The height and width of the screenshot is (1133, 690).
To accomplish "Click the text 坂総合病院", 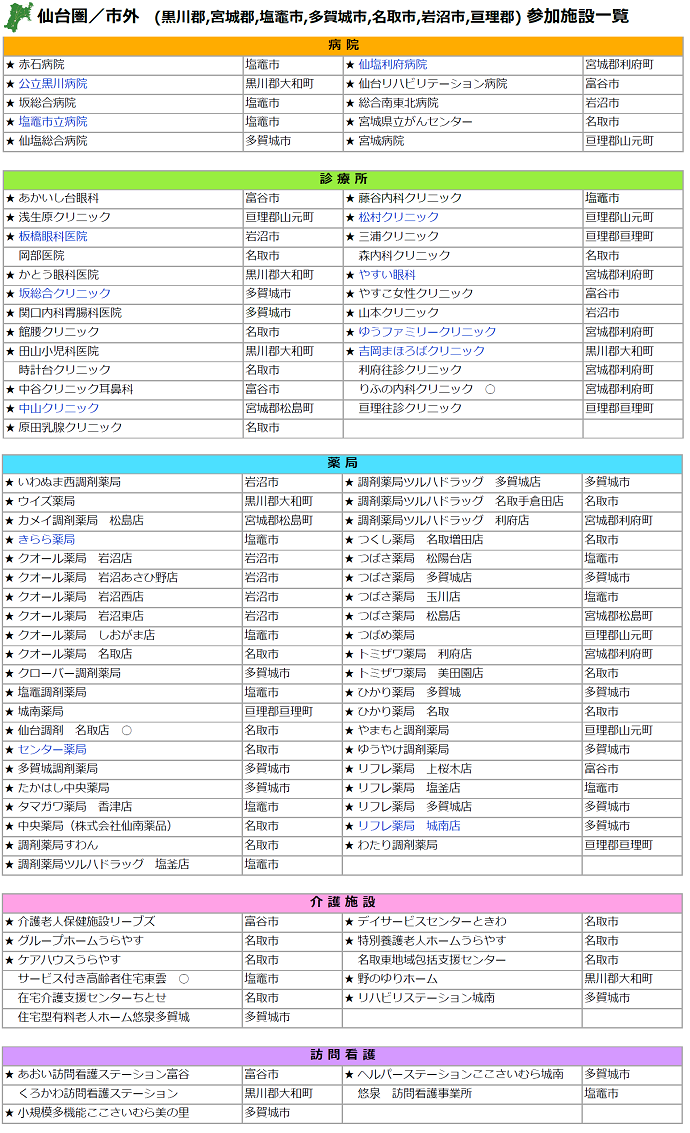I will [x=47, y=103].
